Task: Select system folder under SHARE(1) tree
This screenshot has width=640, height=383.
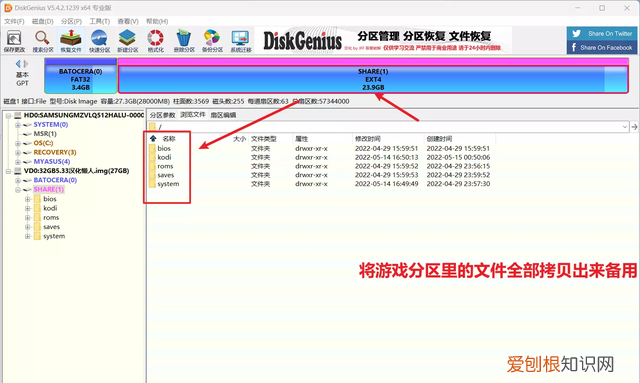Action: click(x=54, y=236)
